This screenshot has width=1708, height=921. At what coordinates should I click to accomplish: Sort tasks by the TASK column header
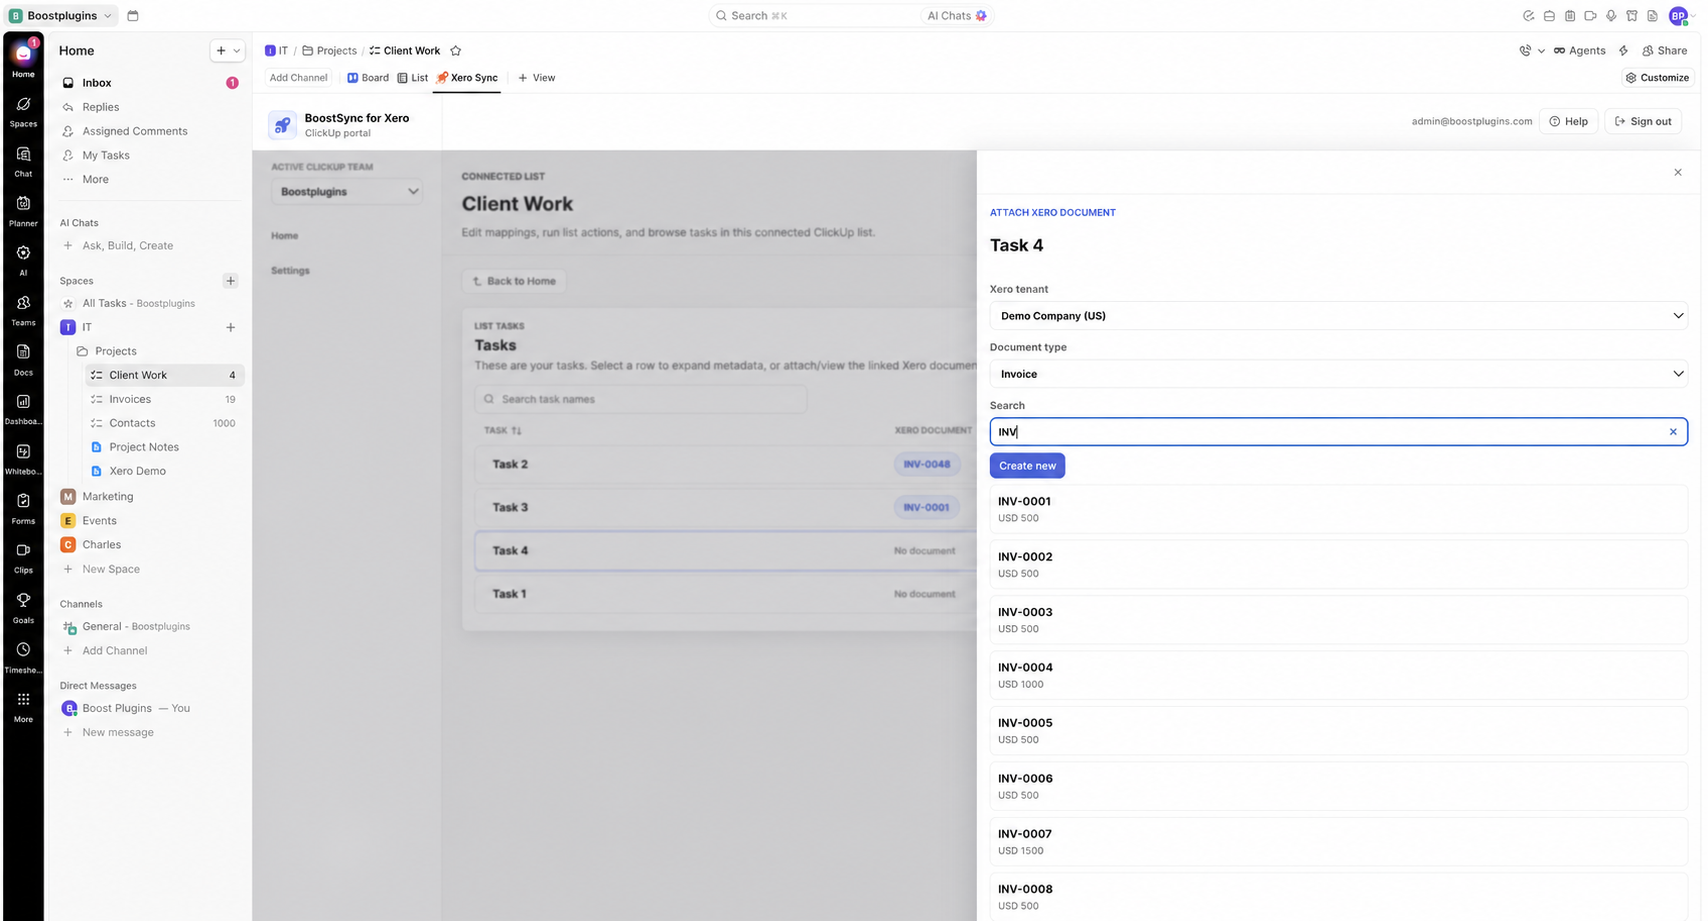click(x=503, y=431)
